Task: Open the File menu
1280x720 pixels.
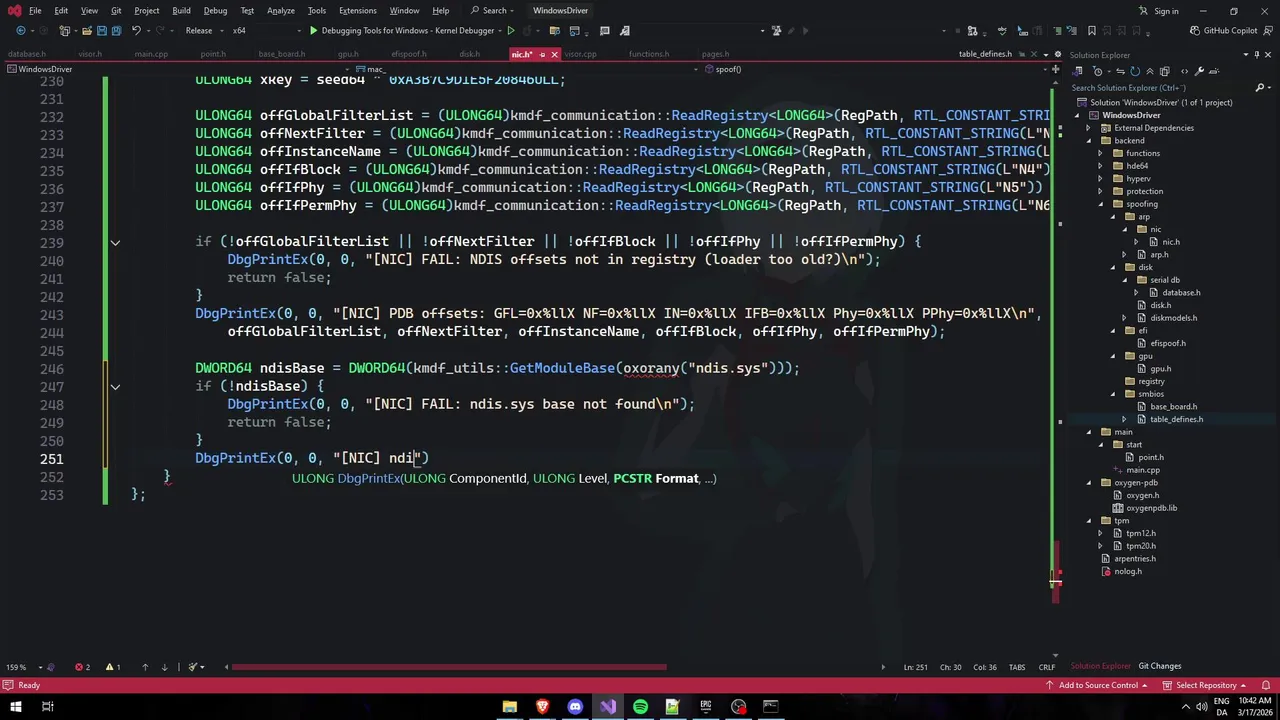Action: 35,11
